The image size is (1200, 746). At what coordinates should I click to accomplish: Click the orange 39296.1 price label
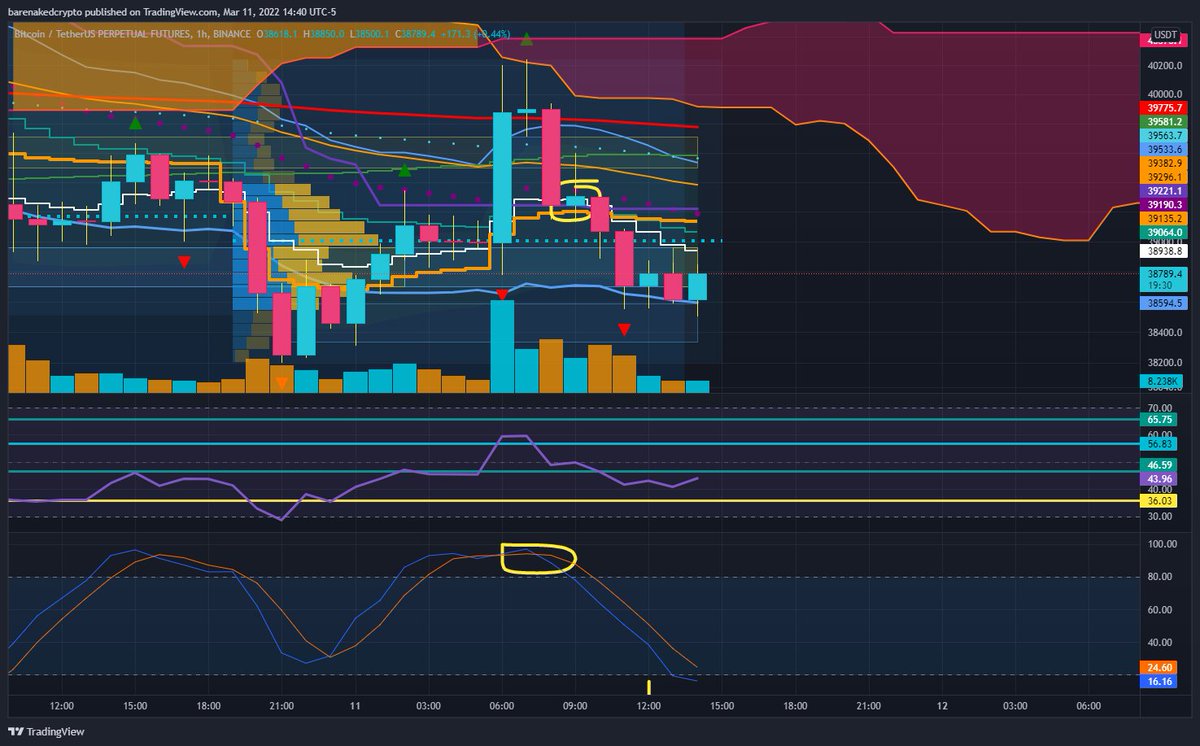[x=1163, y=177]
